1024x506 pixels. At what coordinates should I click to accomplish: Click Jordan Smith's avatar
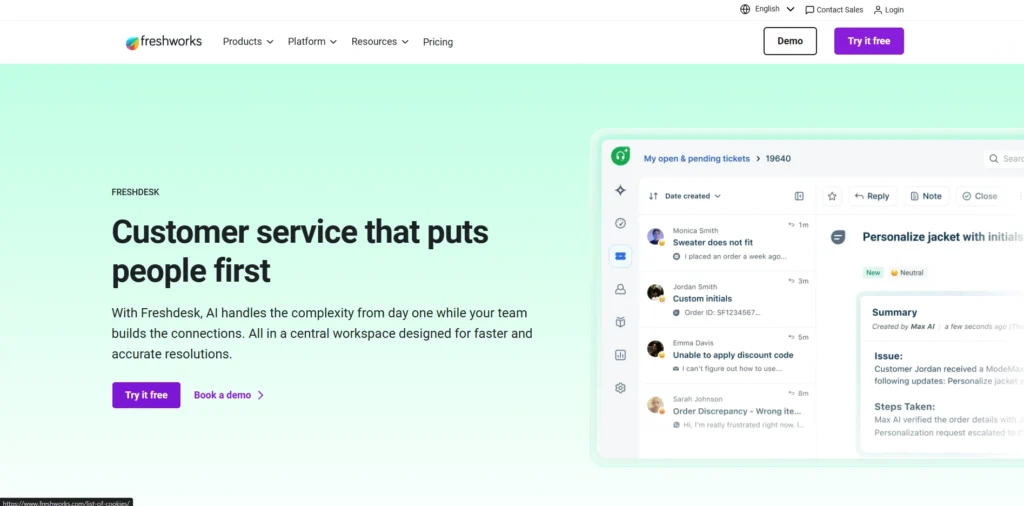656,293
